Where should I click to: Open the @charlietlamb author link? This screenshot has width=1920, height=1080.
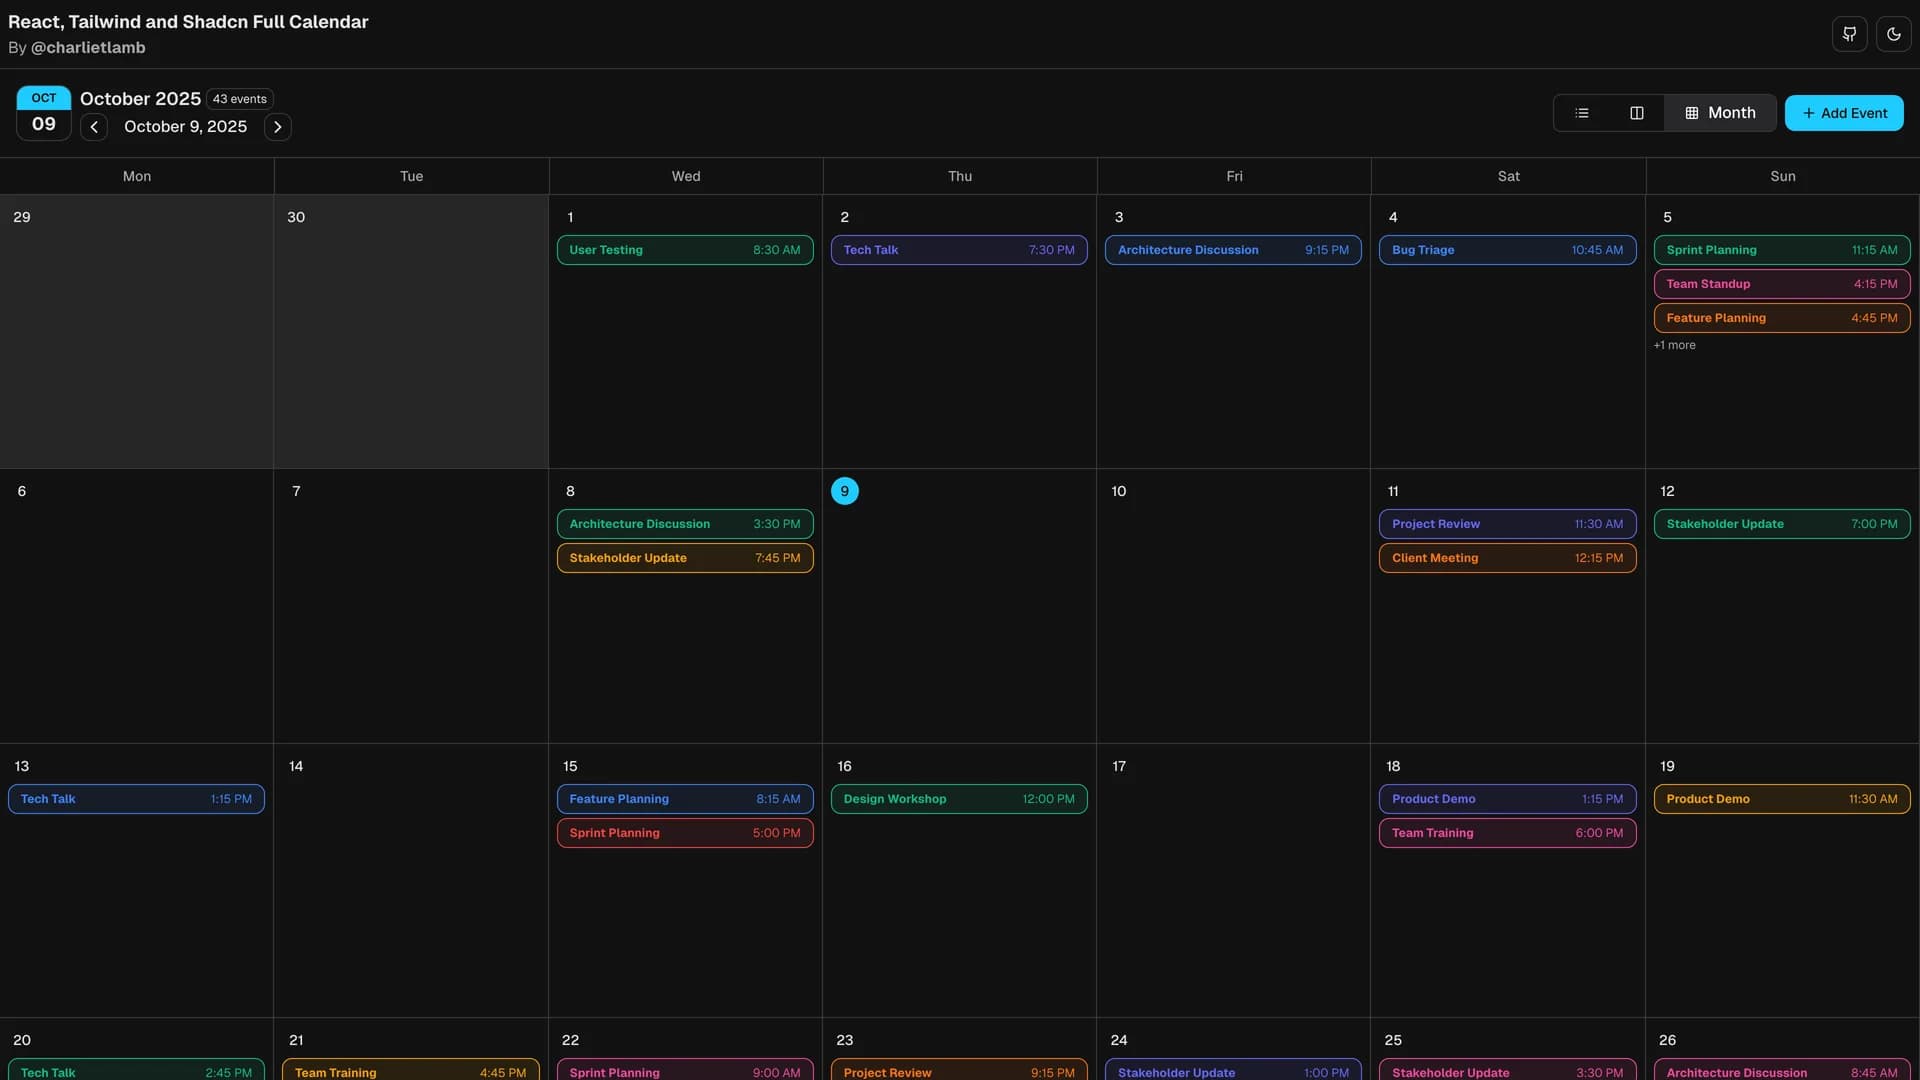click(x=87, y=47)
